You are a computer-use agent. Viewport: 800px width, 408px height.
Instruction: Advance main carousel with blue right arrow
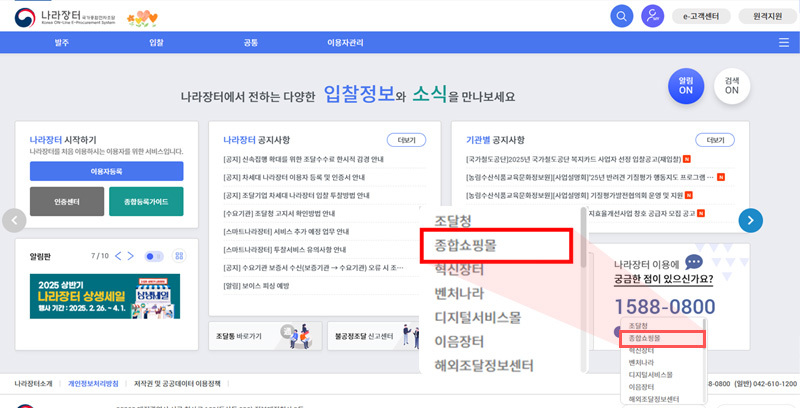pyautogui.click(x=751, y=220)
